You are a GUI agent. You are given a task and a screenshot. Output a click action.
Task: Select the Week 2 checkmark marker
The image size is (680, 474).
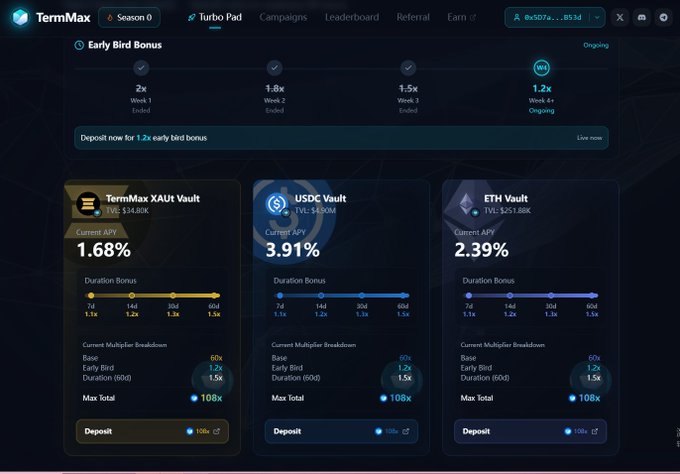pyautogui.click(x=275, y=68)
